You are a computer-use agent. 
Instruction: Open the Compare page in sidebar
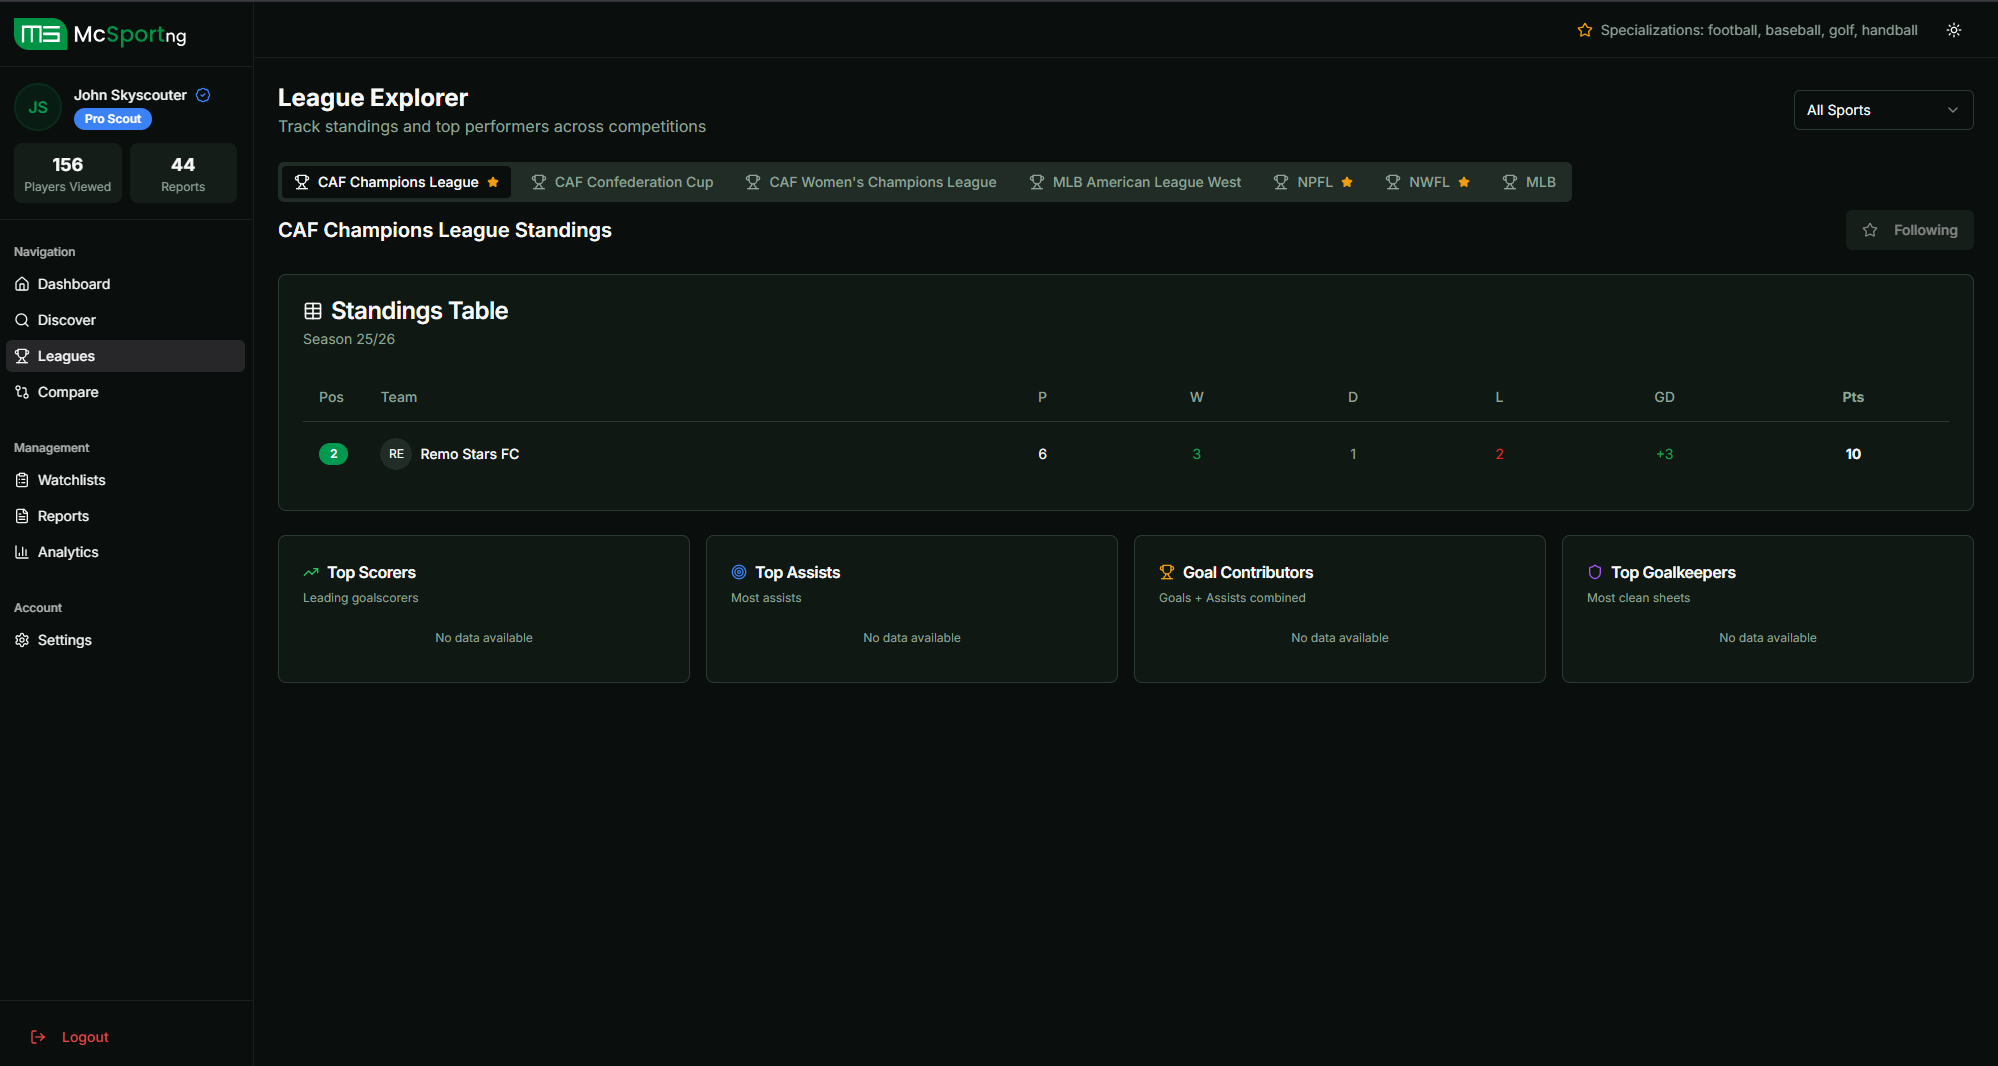pyautogui.click(x=68, y=392)
